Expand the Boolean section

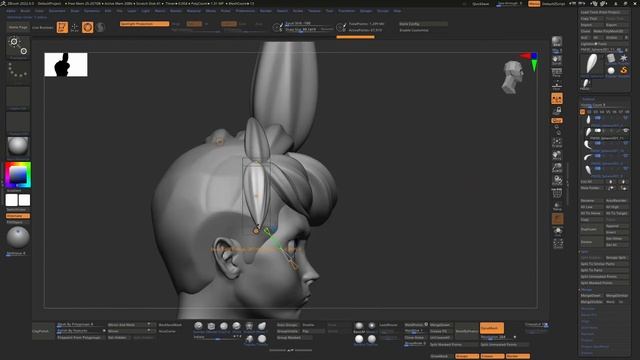588,309
